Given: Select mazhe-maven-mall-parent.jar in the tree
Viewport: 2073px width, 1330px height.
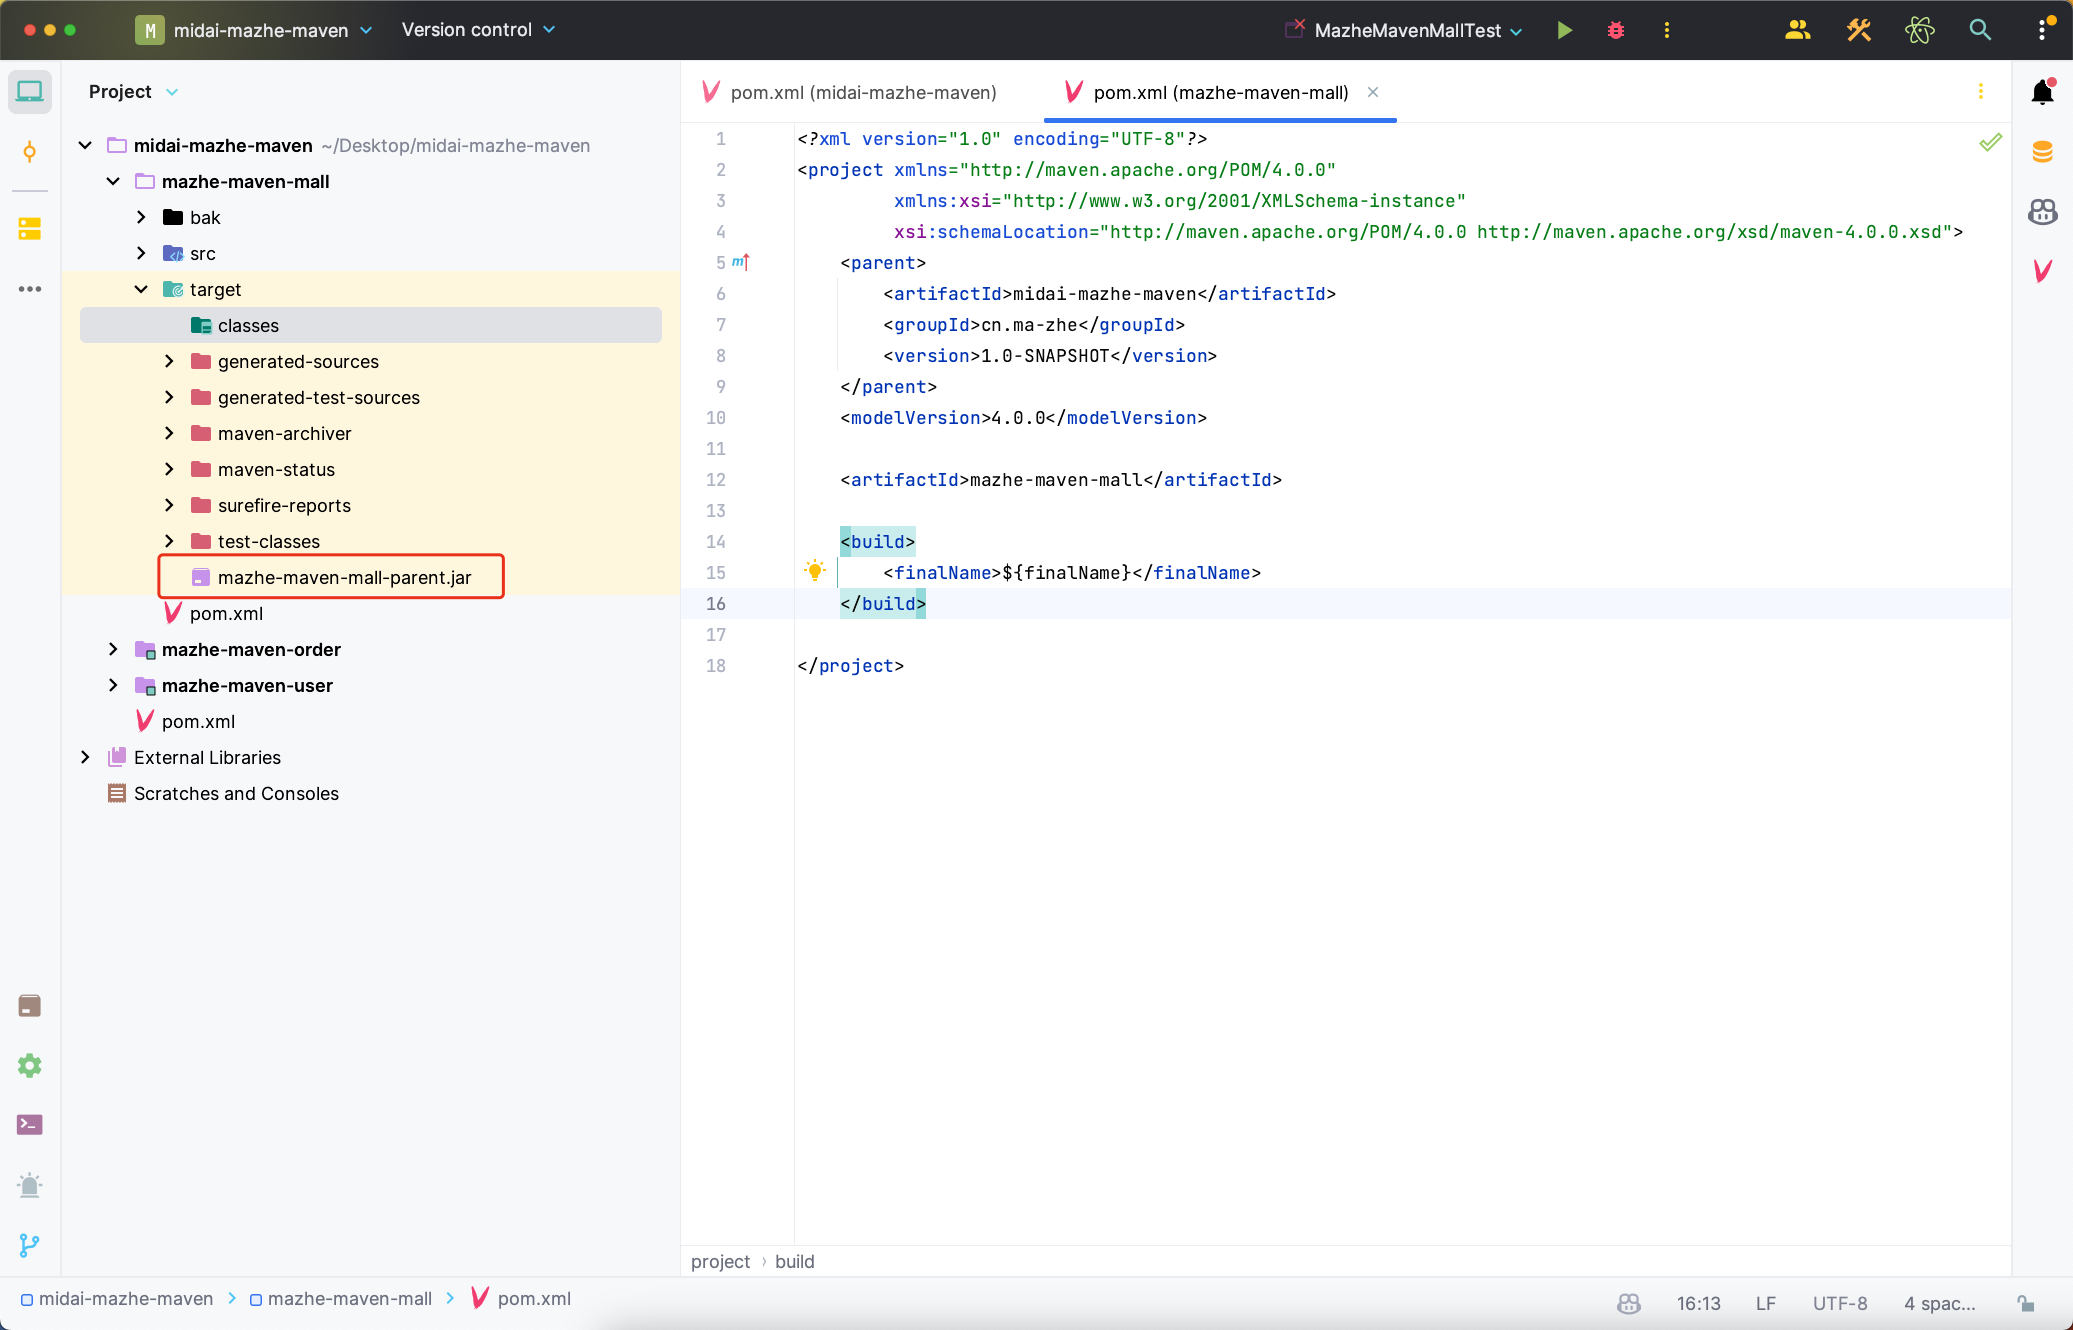Looking at the screenshot, I should point(344,578).
